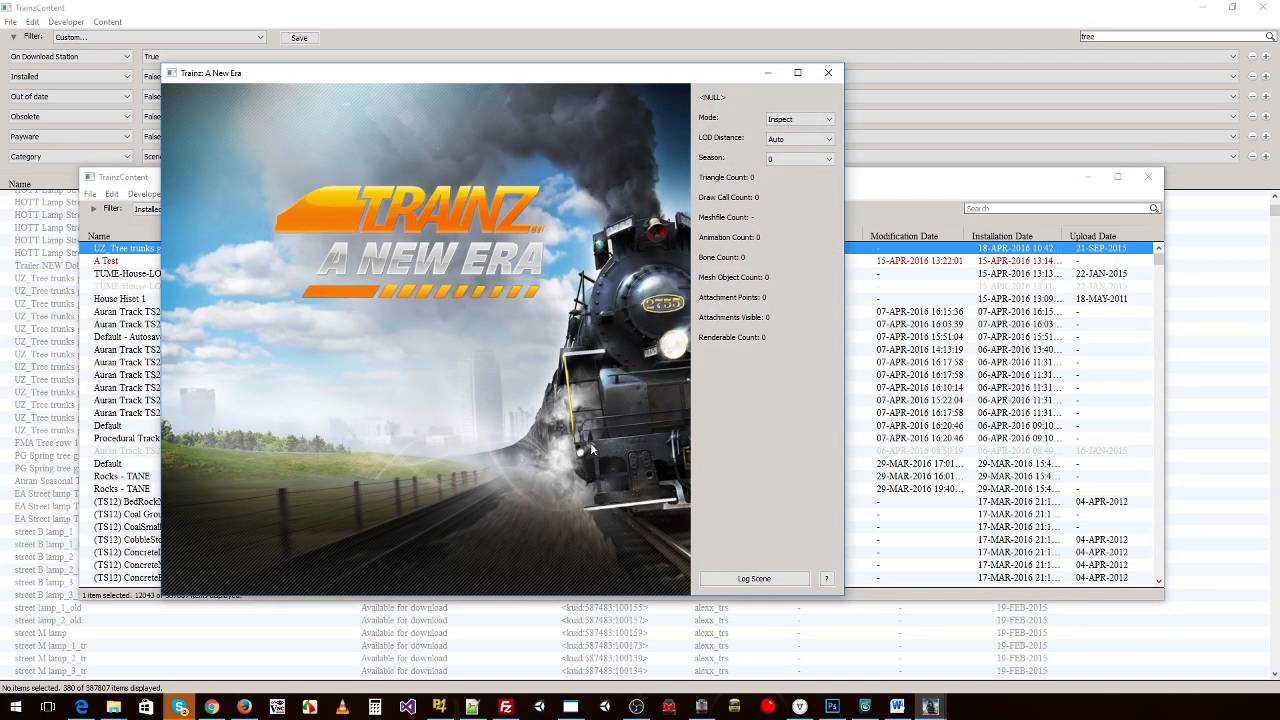
Task: Open the 'Installed' filter type dropdown
Action: click(70, 77)
